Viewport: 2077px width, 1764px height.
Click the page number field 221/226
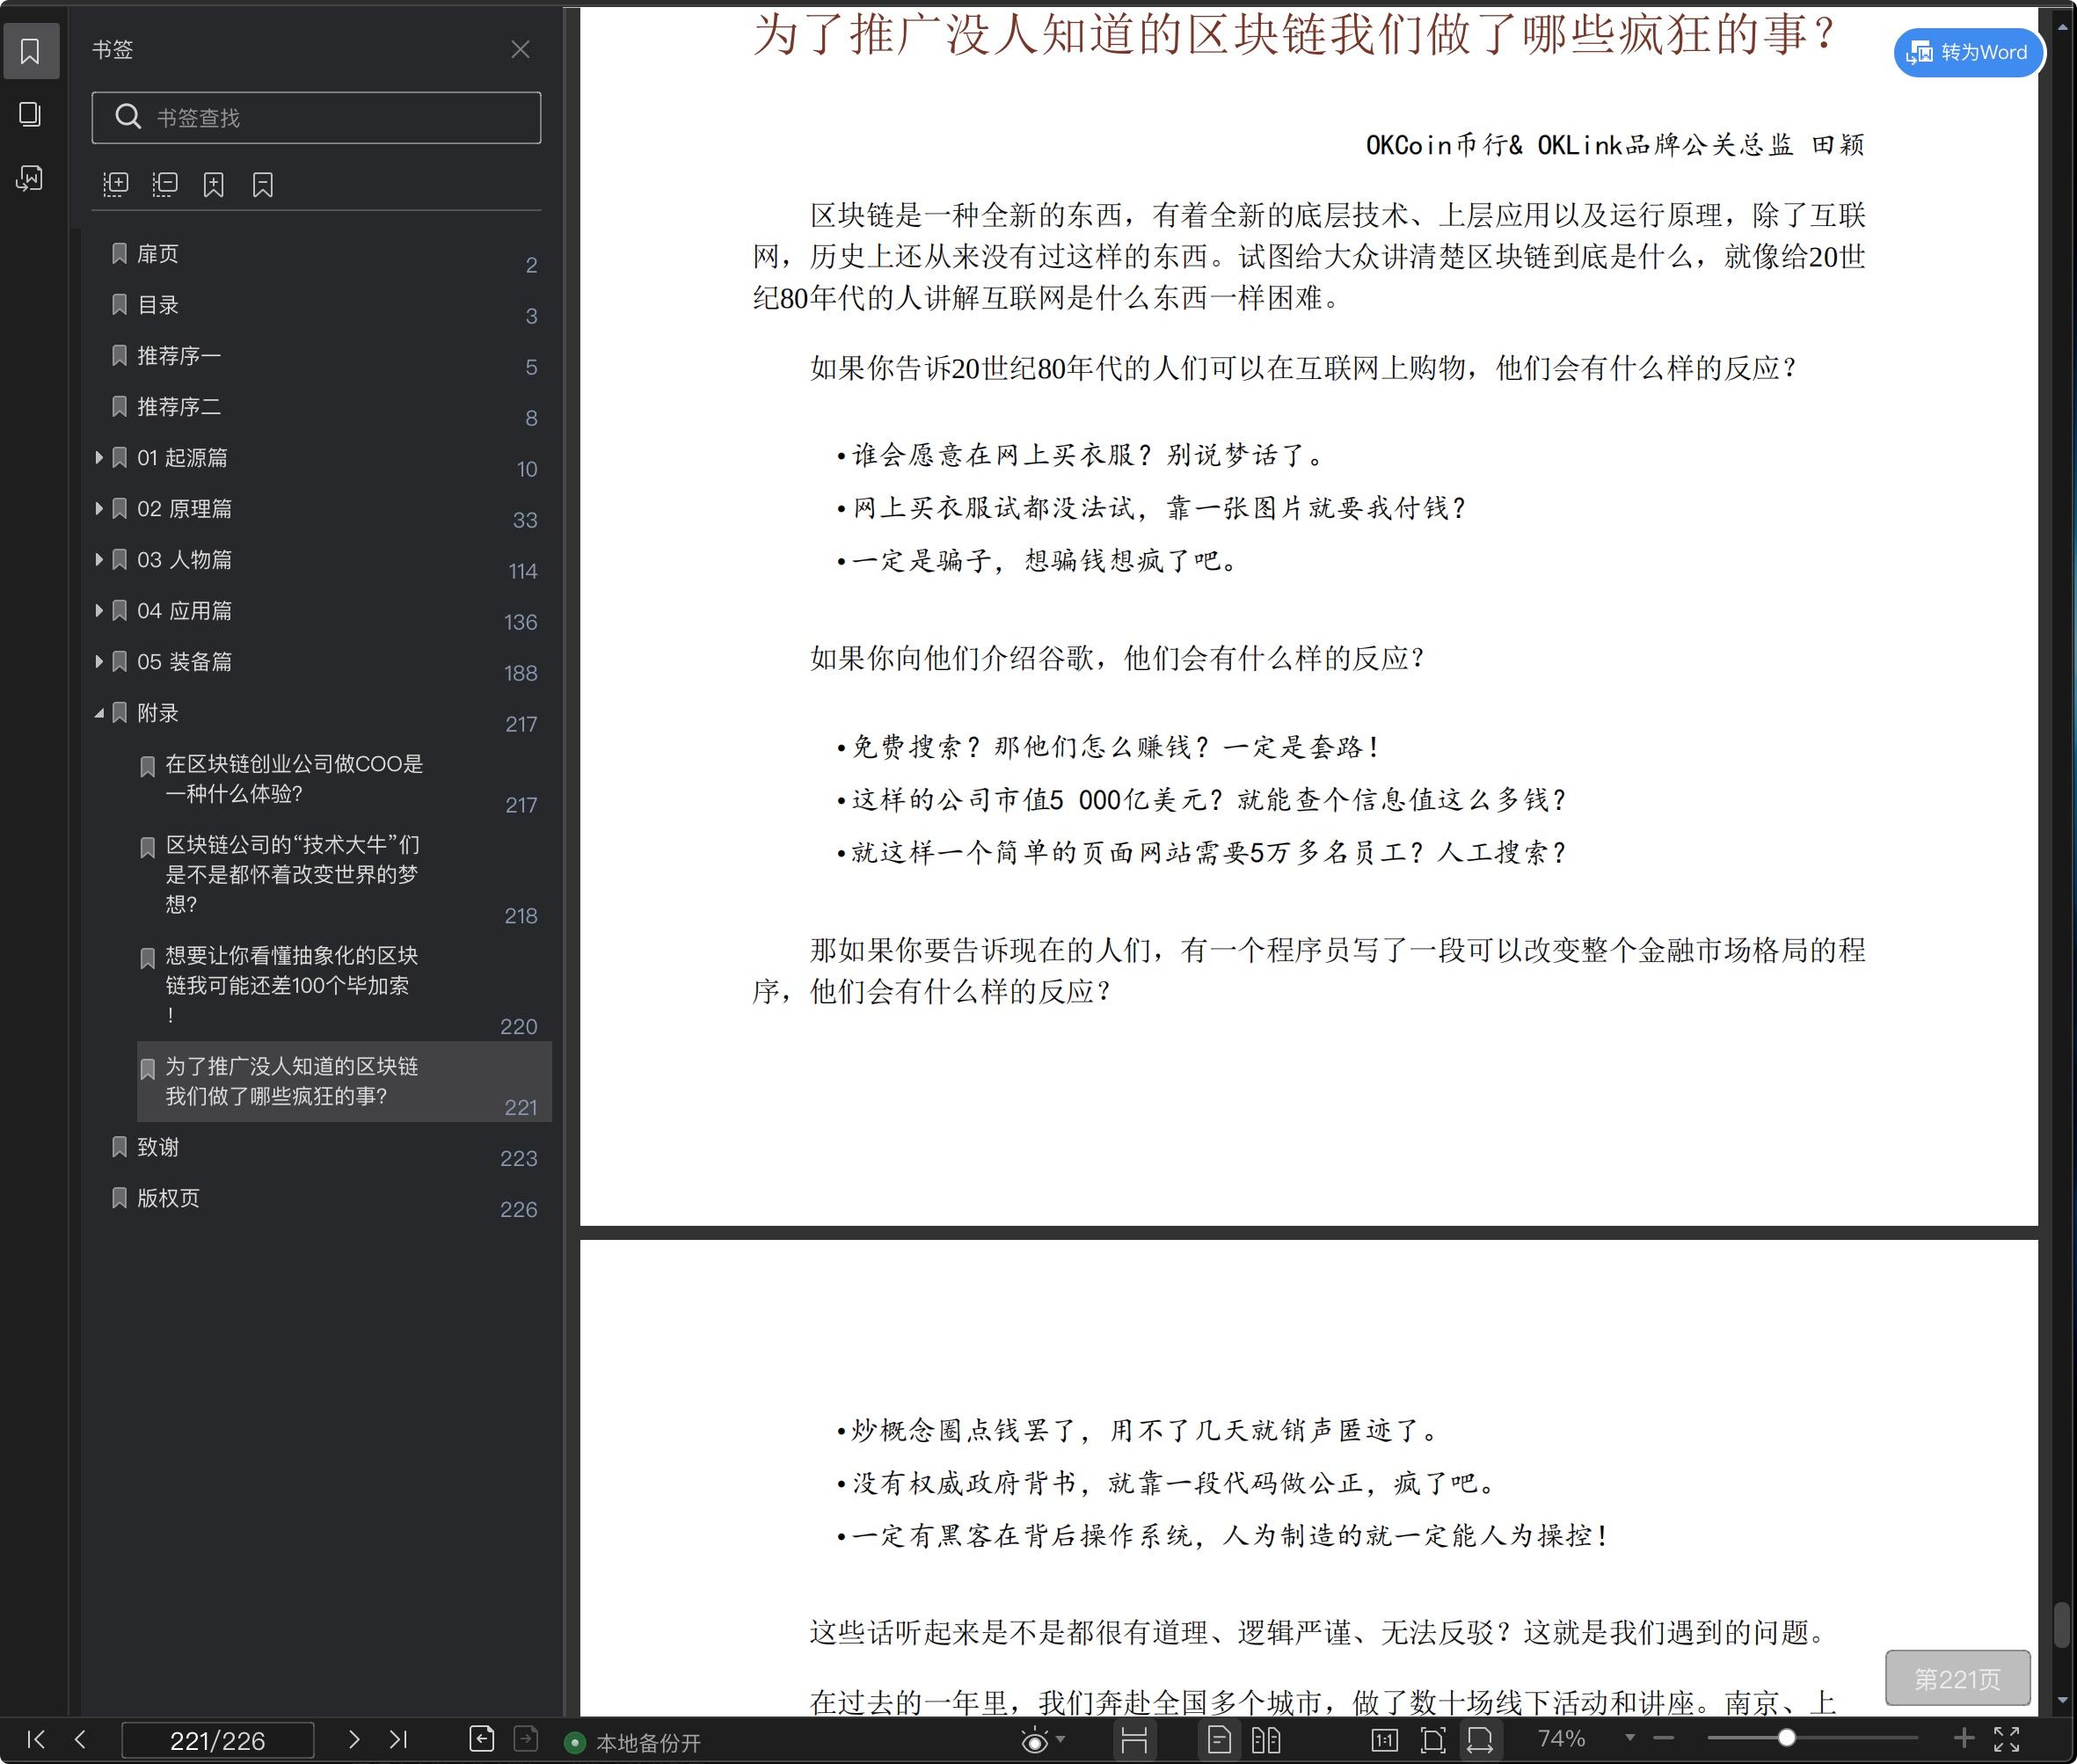coord(218,1741)
